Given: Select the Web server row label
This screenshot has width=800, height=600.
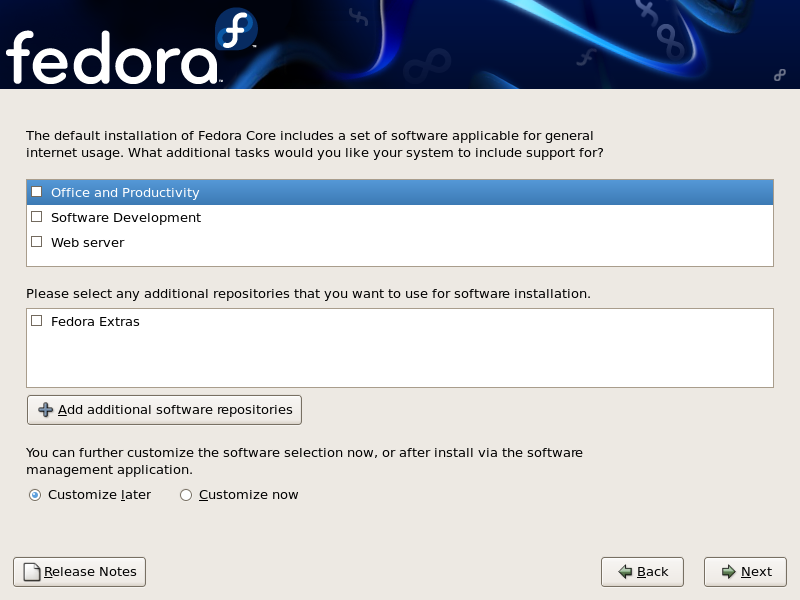Looking at the screenshot, I should [87, 242].
